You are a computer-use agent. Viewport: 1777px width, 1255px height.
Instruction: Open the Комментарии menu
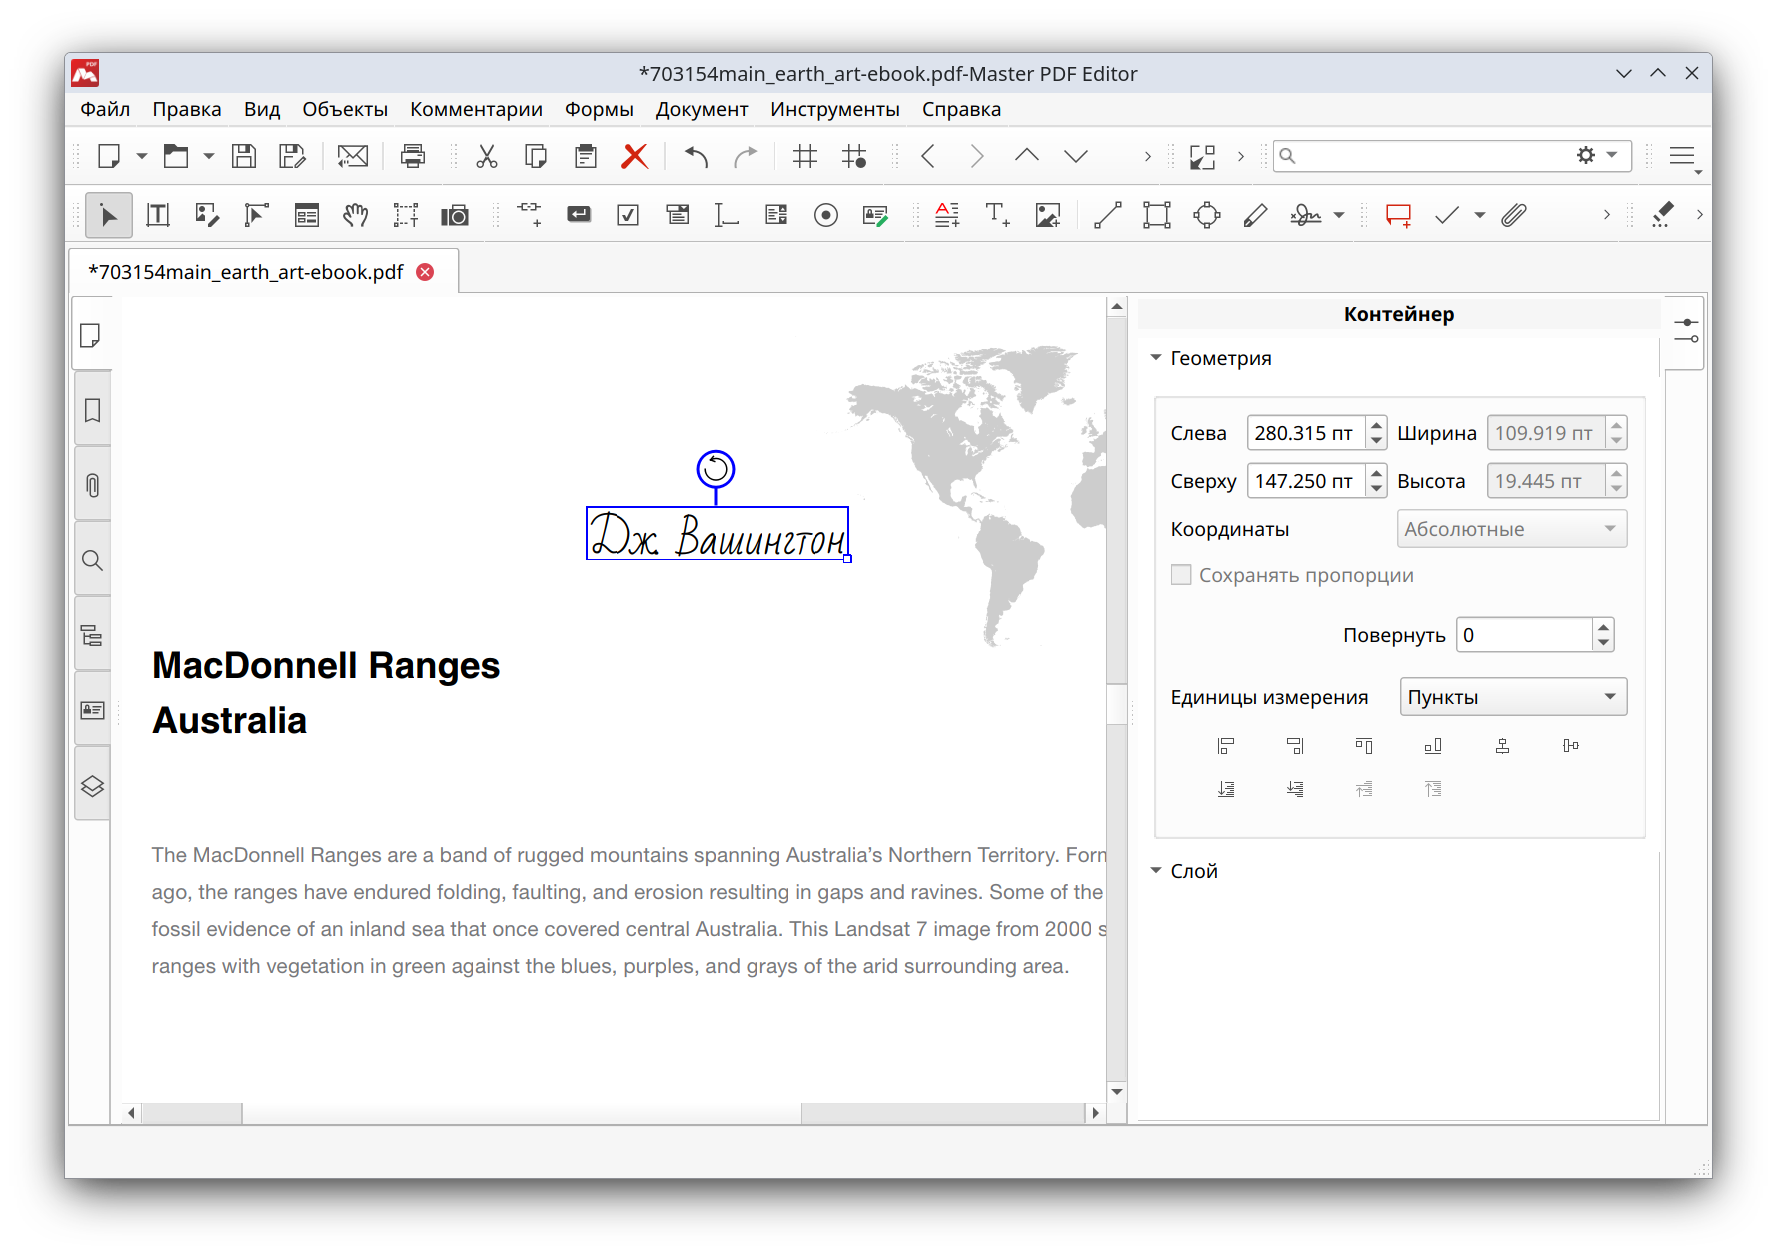pos(476,109)
